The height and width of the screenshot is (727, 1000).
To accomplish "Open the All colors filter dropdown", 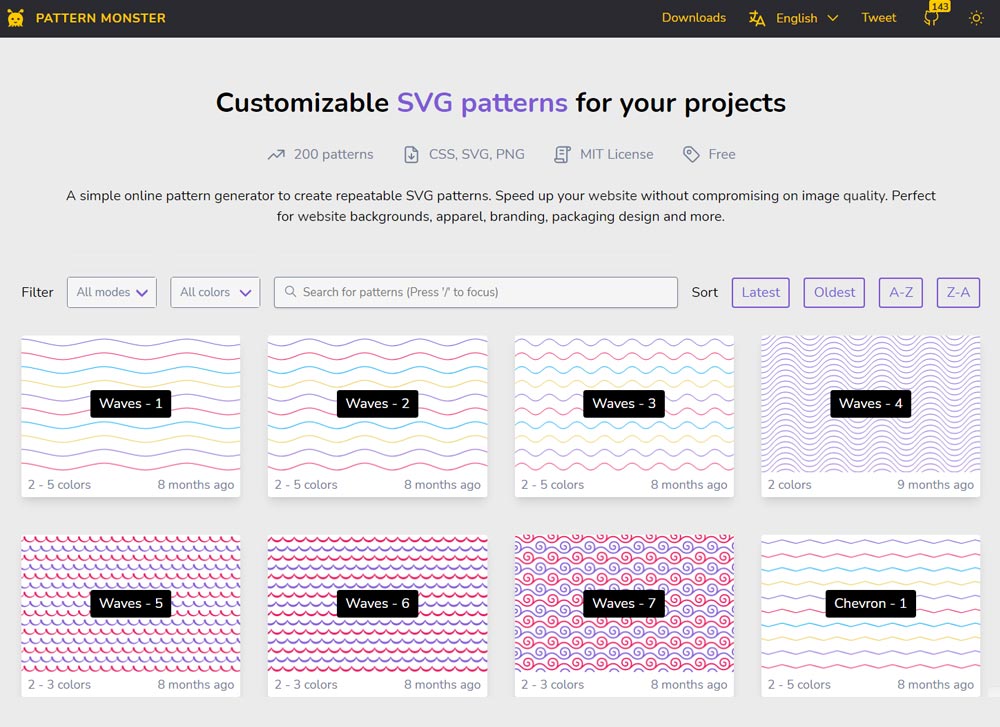I will (215, 292).
